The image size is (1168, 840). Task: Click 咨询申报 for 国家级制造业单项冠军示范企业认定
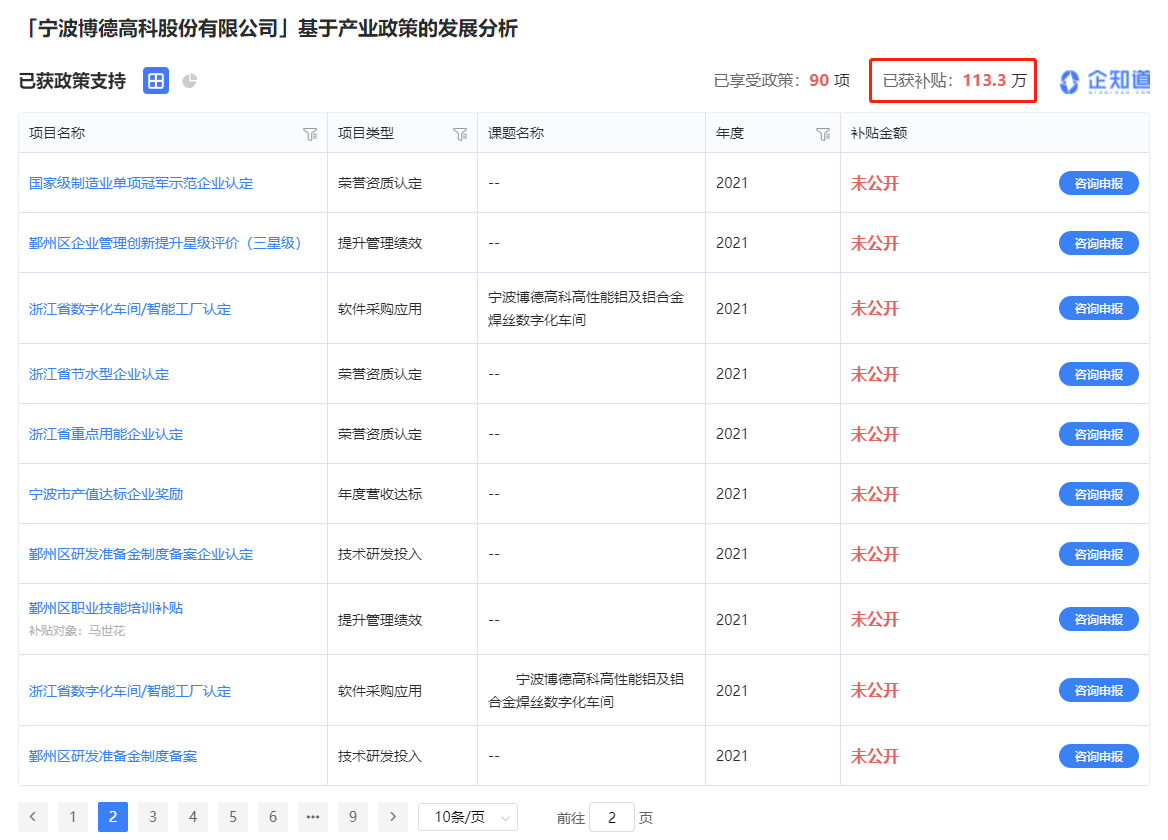click(1099, 183)
